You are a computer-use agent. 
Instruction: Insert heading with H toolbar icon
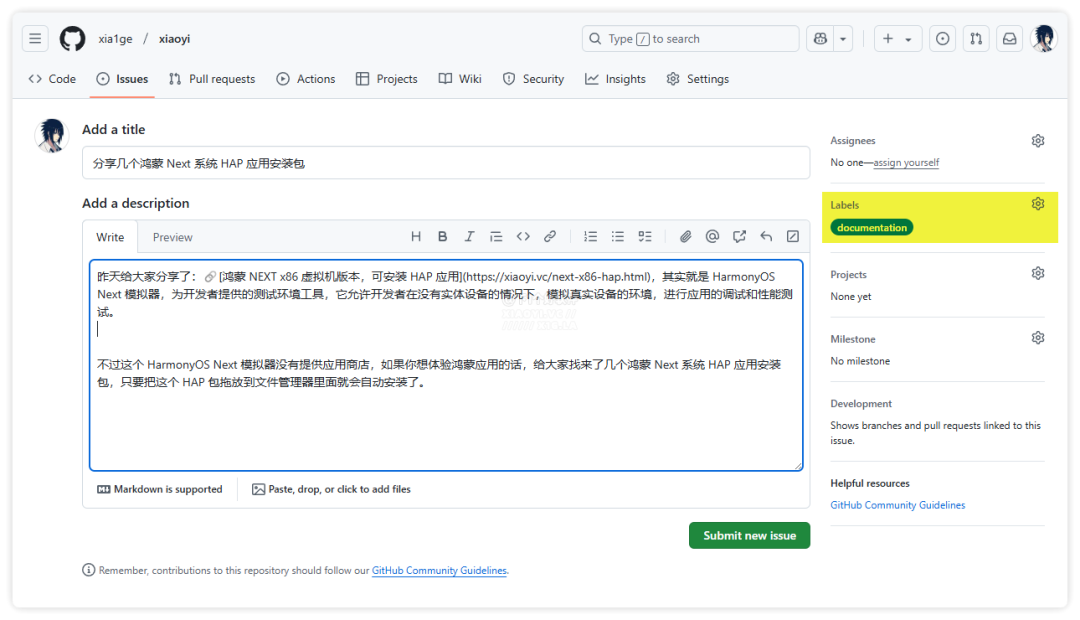click(x=416, y=236)
